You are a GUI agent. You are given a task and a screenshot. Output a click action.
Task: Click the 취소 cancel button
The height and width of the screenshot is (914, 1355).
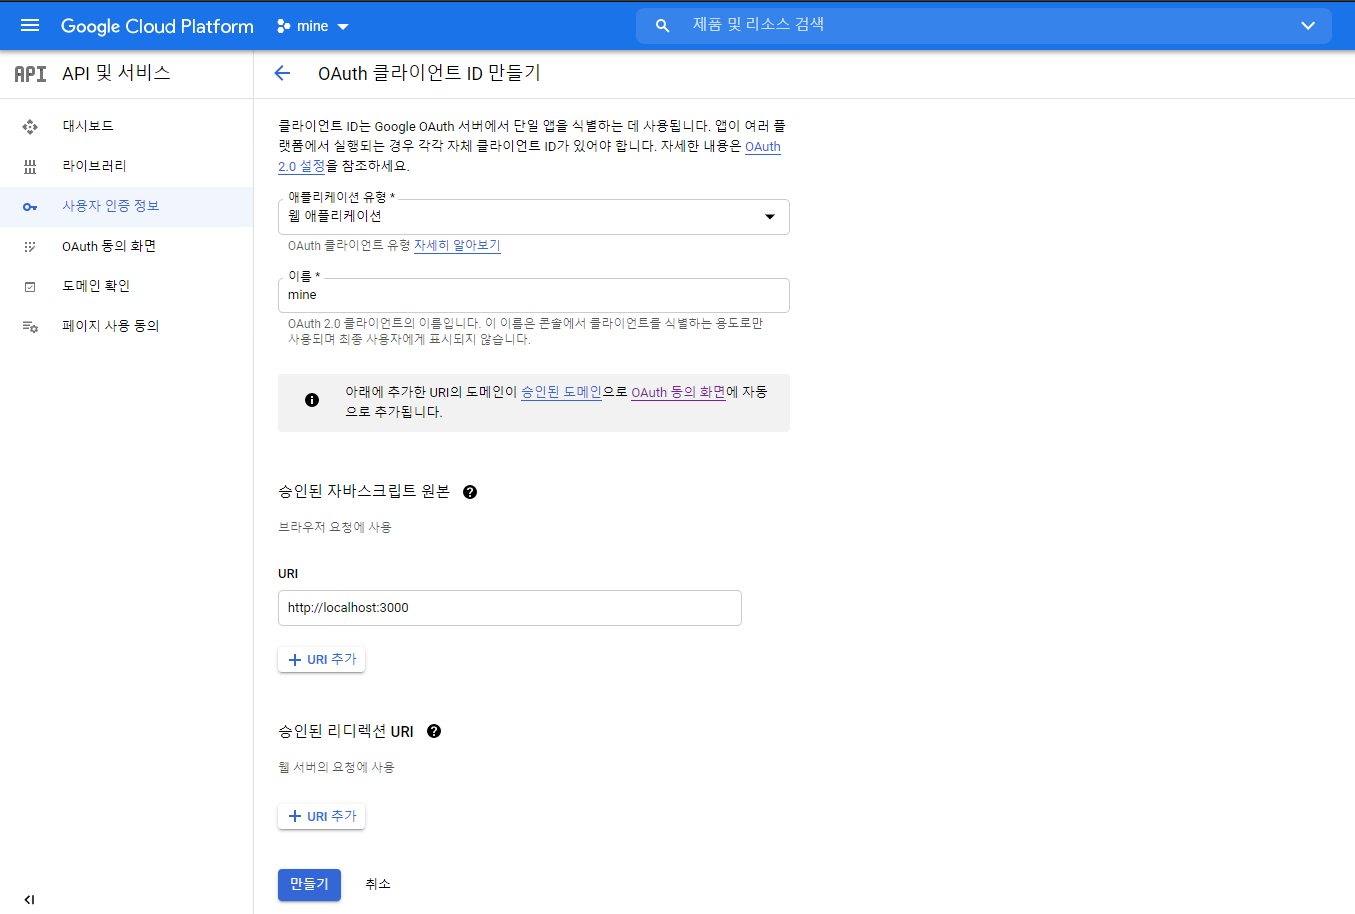[x=378, y=885]
